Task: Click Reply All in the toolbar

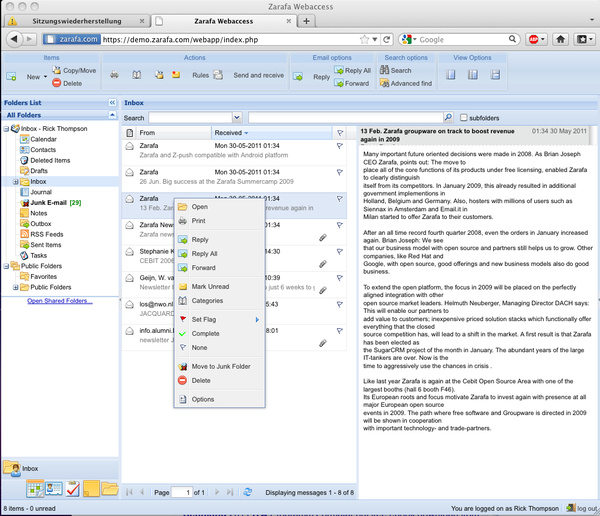Action: (352, 70)
